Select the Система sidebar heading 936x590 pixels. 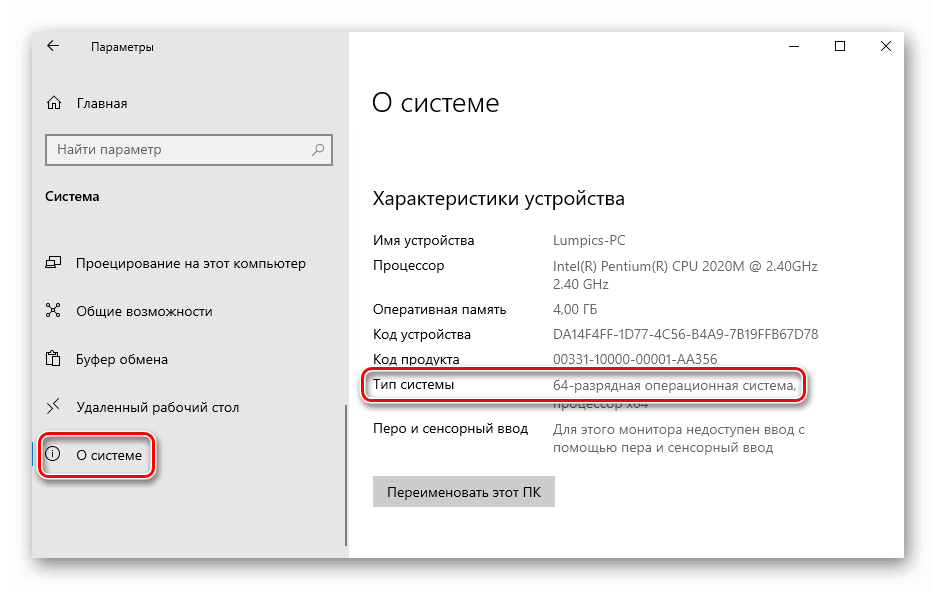pyautogui.click(x=72, y=196)
